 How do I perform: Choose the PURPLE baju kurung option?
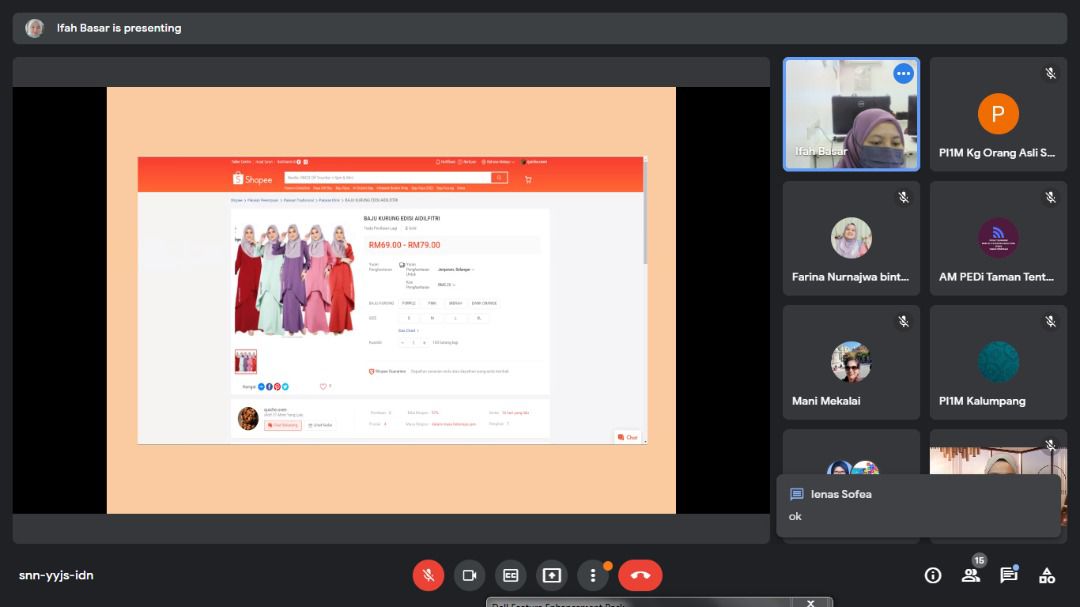click(408, 303)
